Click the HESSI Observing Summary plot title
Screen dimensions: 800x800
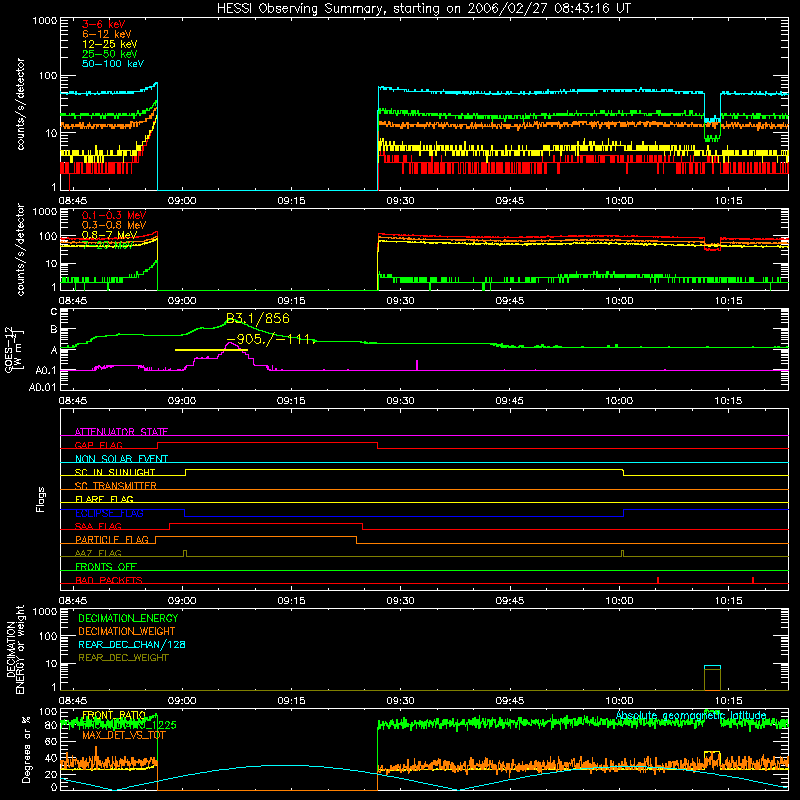424,9
